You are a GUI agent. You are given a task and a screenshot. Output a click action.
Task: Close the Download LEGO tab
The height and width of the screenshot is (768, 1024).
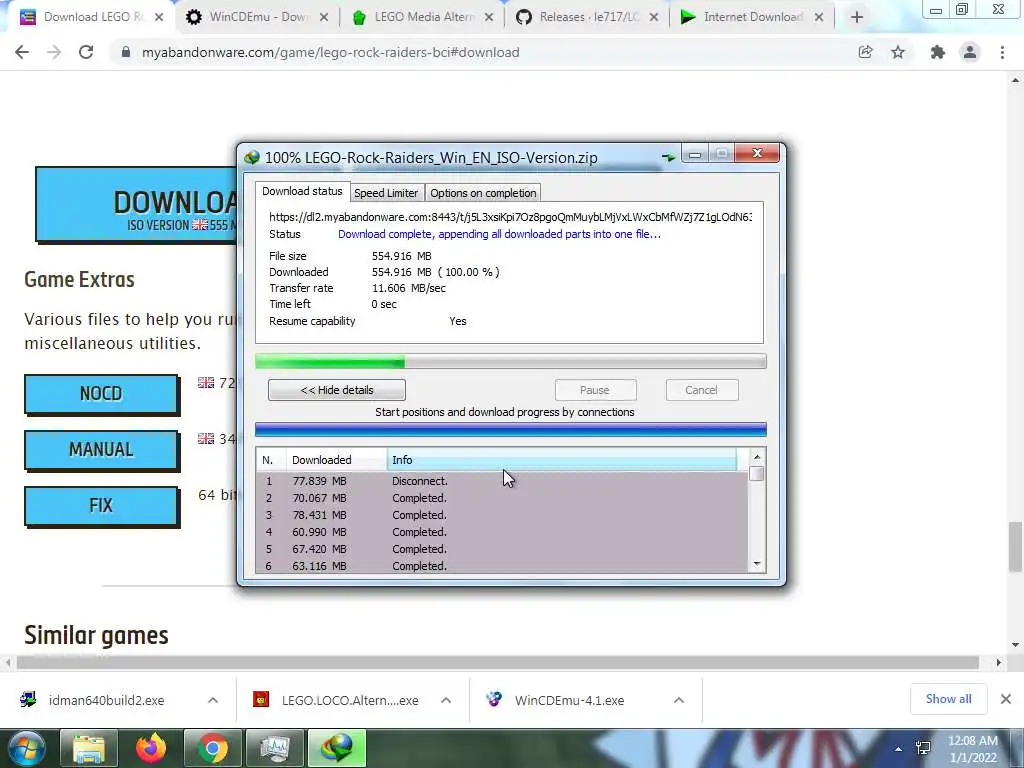point(159,18)
